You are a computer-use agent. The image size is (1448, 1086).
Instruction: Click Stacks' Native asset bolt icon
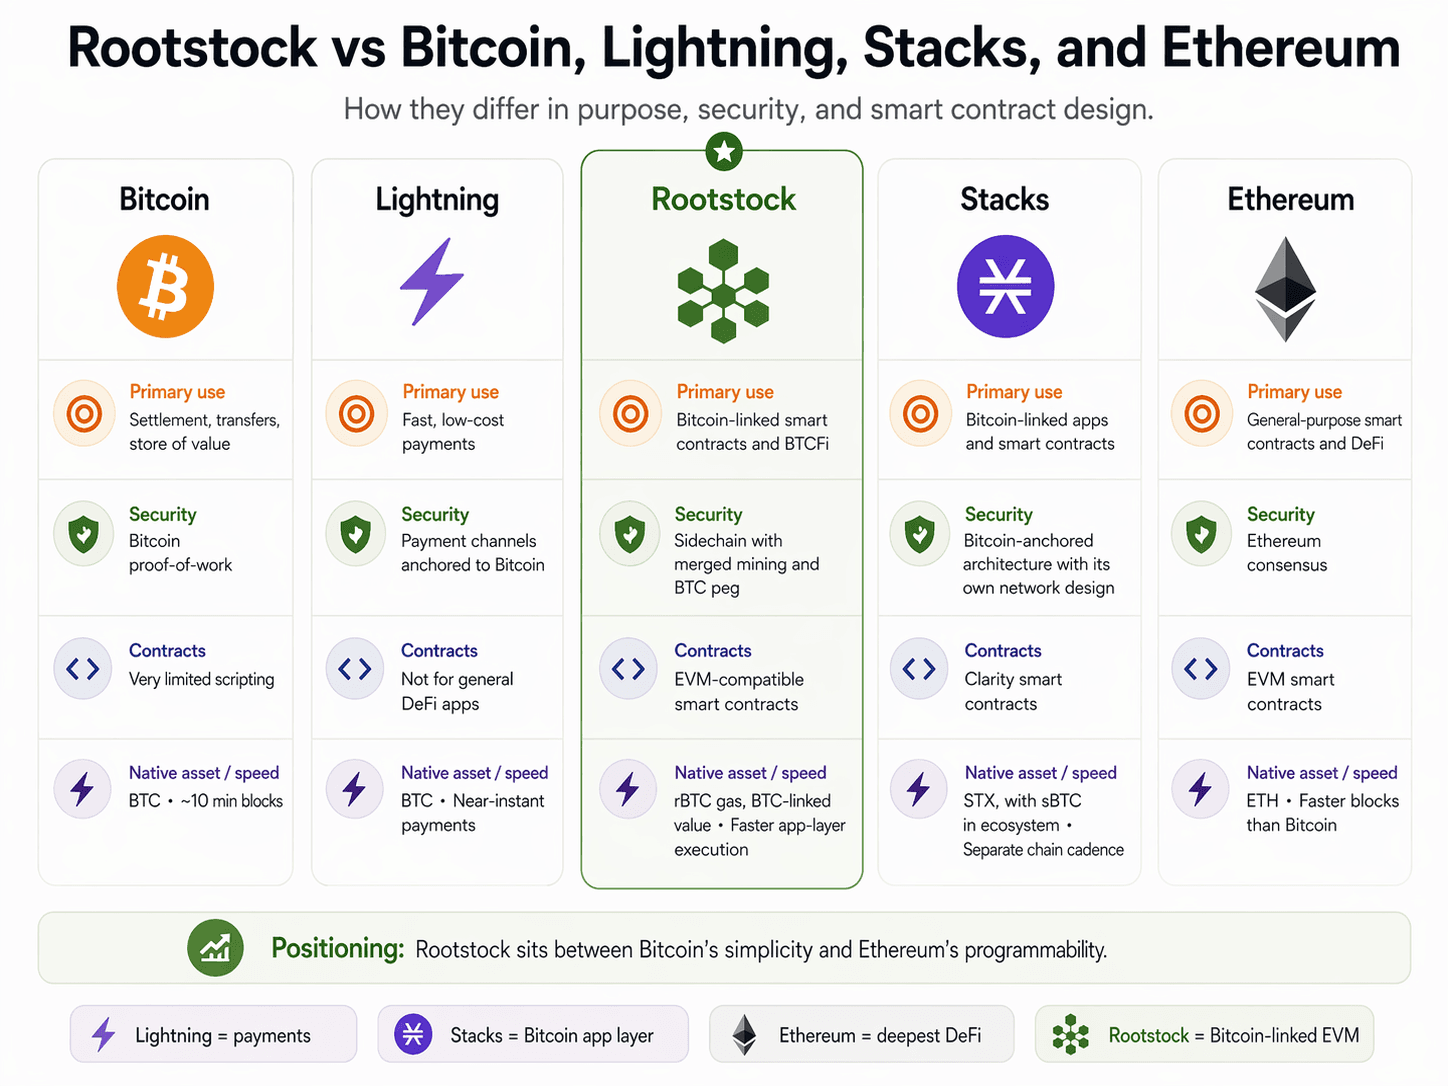click(x=918, y=789)
